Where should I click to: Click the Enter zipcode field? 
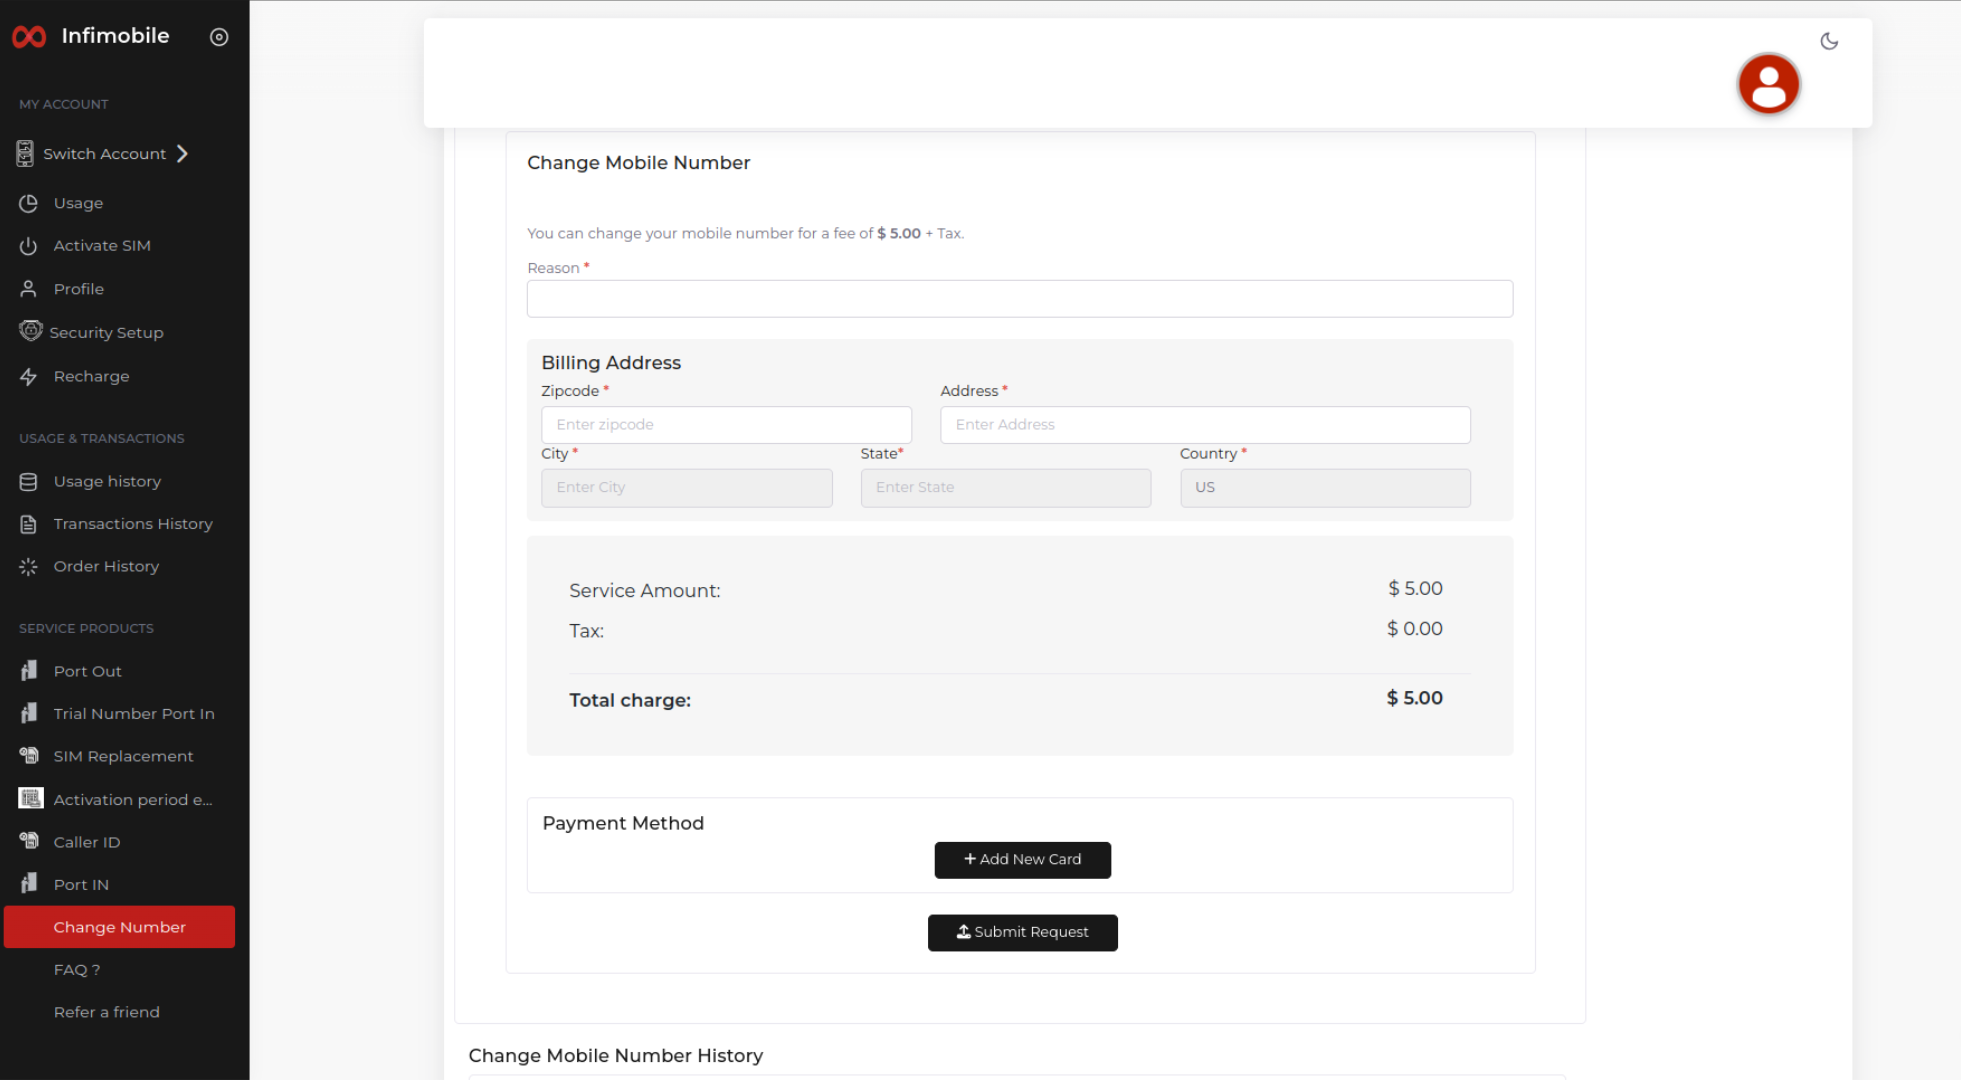(726, 425)
